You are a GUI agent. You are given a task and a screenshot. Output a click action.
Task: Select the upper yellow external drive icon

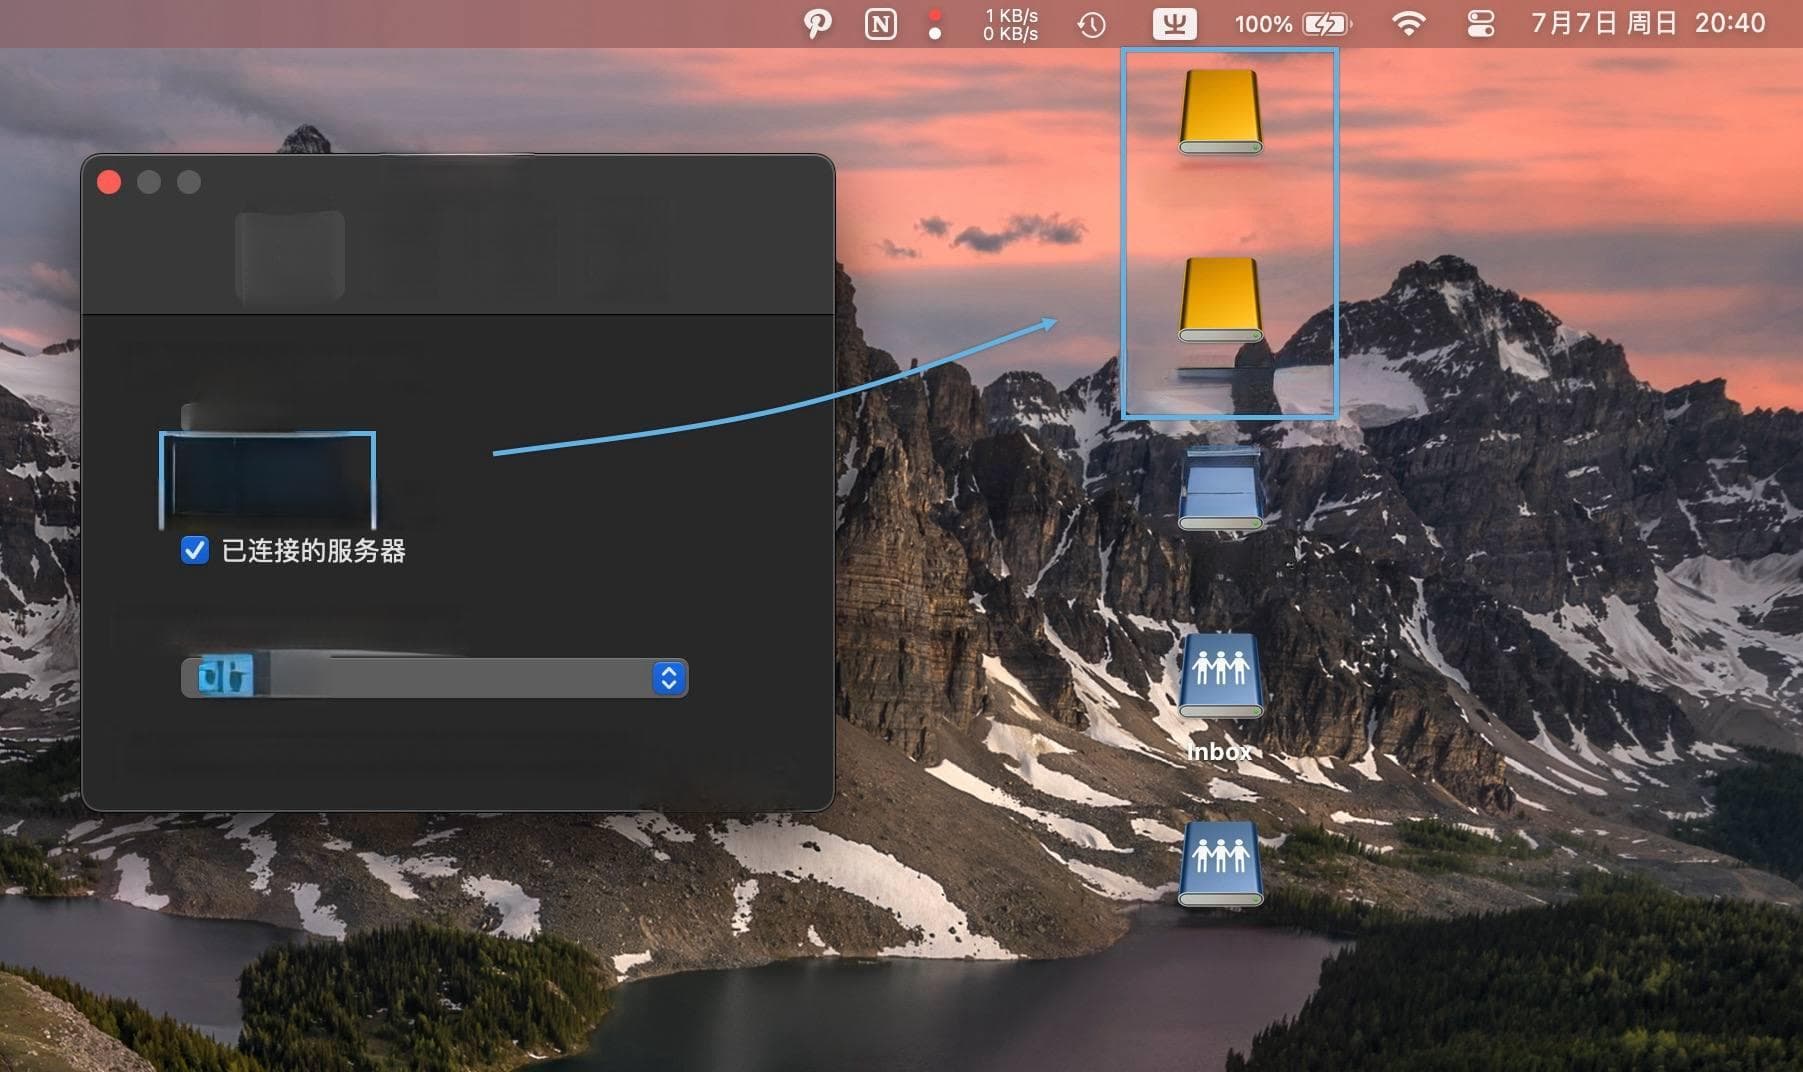pyautogui.click(x=1220, y=112)
